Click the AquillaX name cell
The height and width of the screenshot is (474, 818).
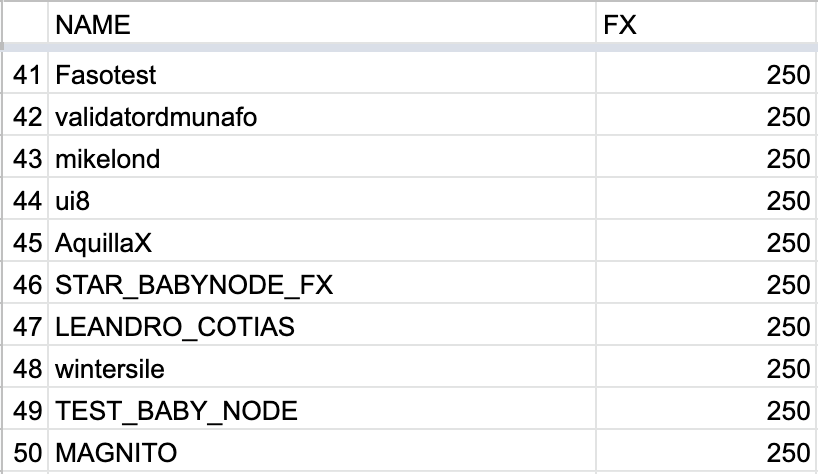click(321, 240)
